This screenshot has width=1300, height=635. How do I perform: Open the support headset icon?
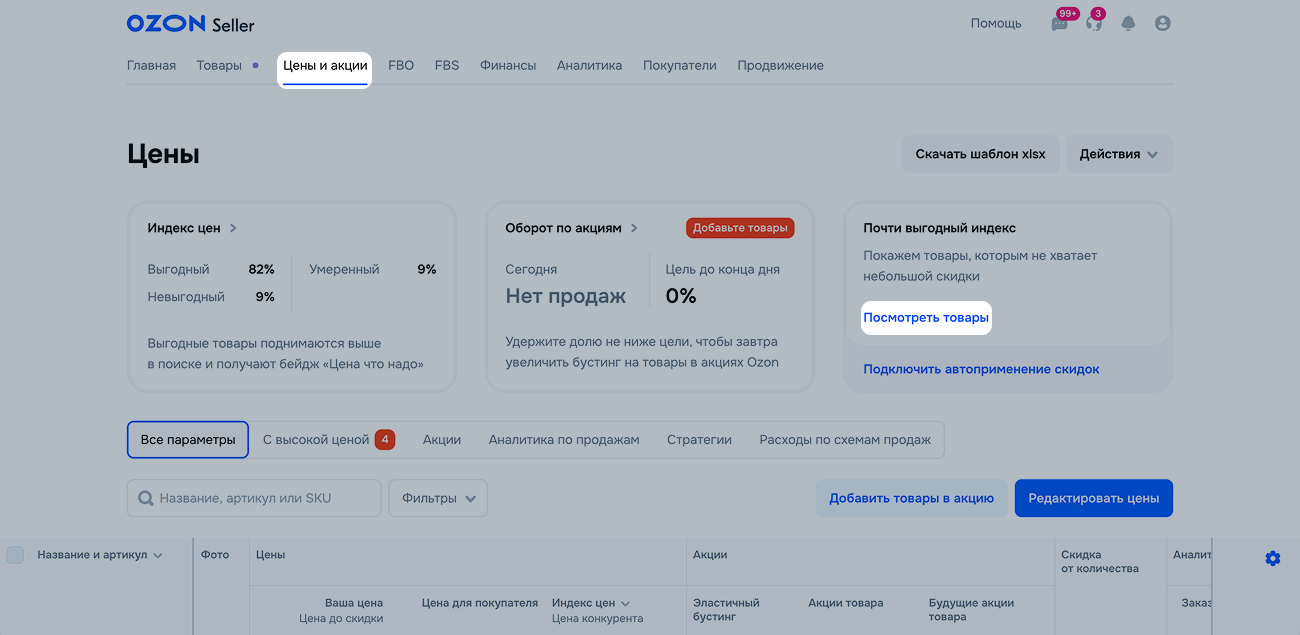click(1093, 24)
